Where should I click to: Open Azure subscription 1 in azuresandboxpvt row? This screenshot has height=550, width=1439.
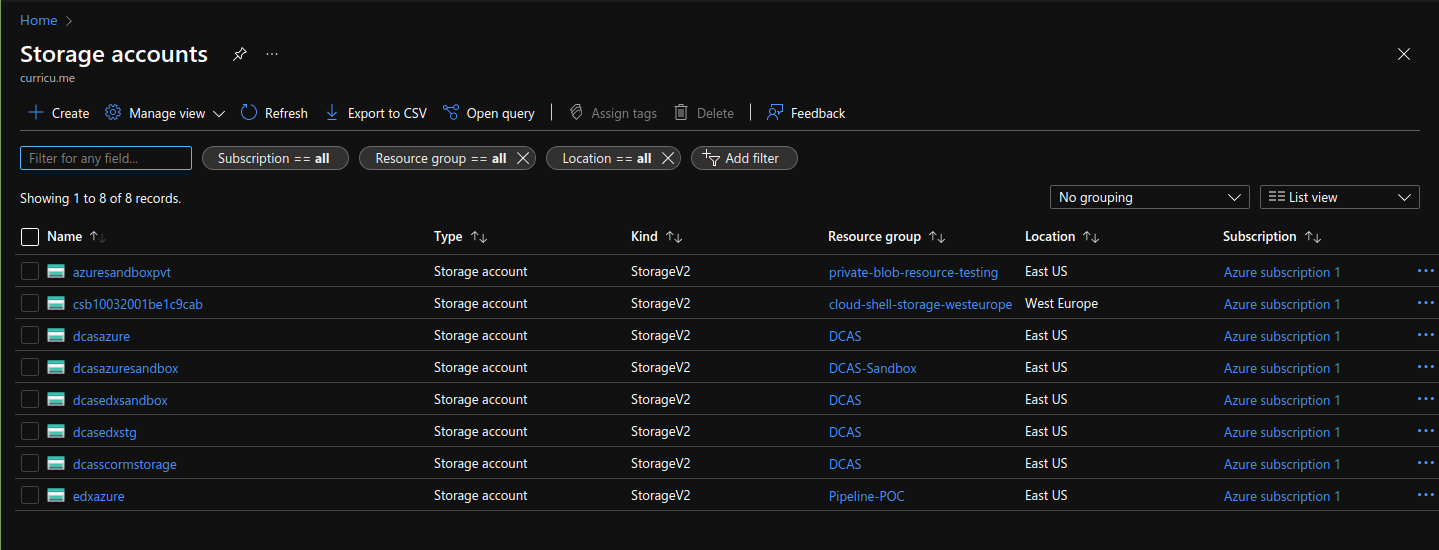(1282, 272)
